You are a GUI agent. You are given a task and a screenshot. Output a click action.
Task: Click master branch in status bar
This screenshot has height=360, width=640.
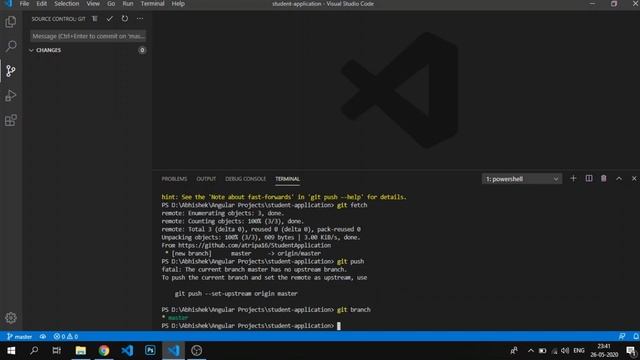(x=20, y=337)
